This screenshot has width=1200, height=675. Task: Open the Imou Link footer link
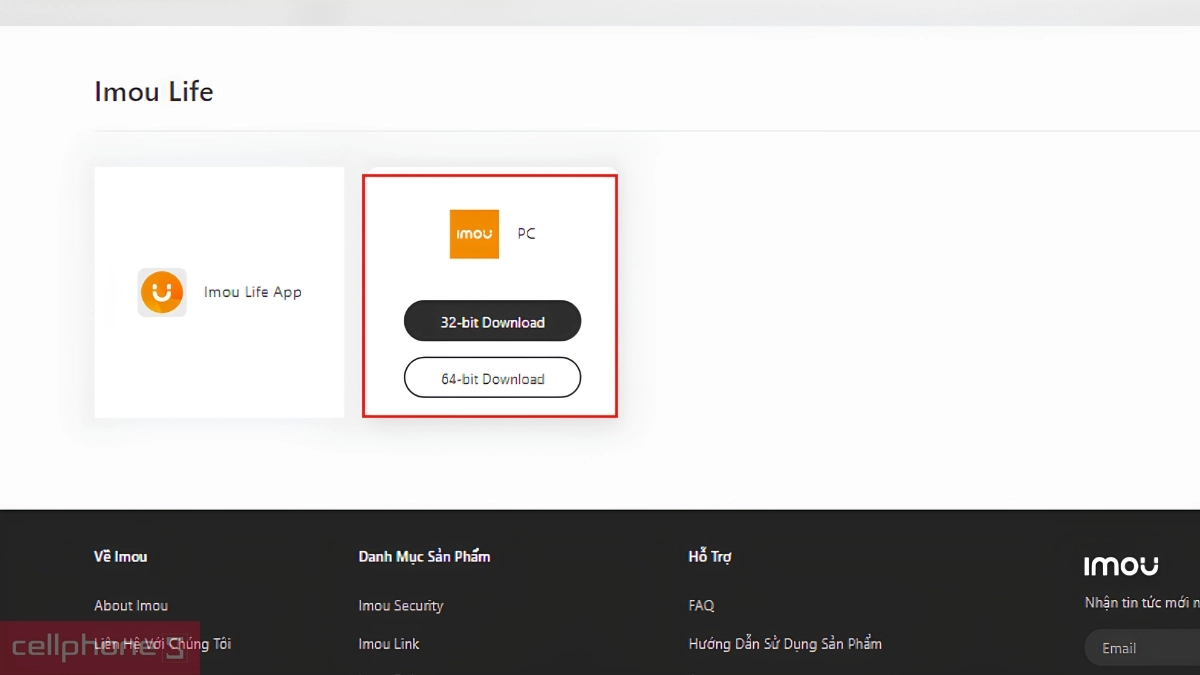tap(389, 644)
